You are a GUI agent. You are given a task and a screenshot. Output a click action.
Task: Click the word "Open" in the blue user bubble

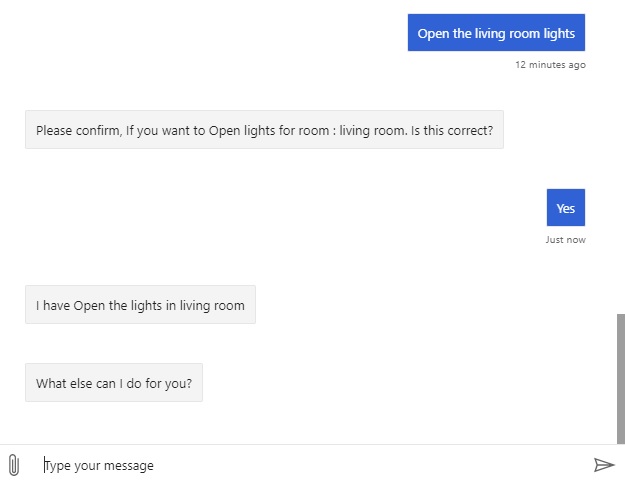(434, 33)
